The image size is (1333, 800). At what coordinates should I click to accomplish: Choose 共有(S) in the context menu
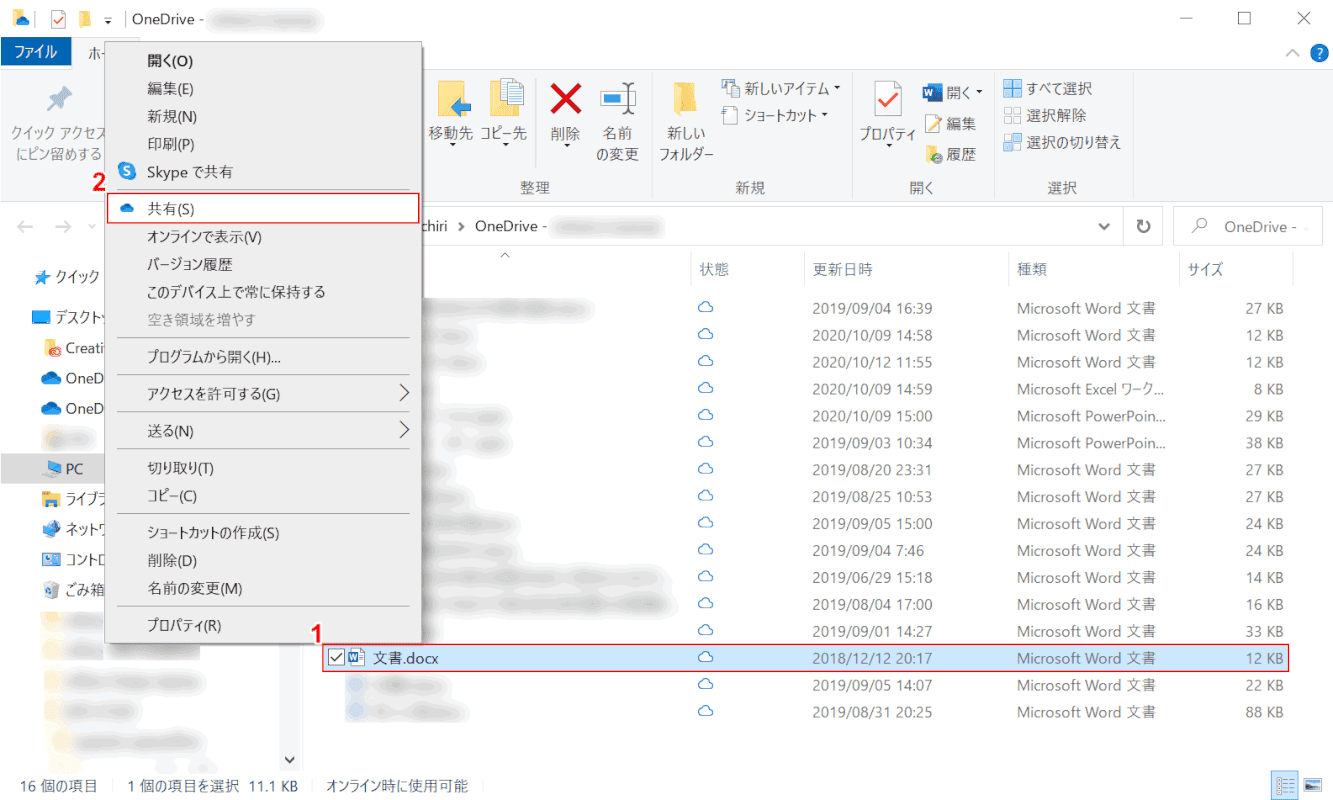coord(263,208)
